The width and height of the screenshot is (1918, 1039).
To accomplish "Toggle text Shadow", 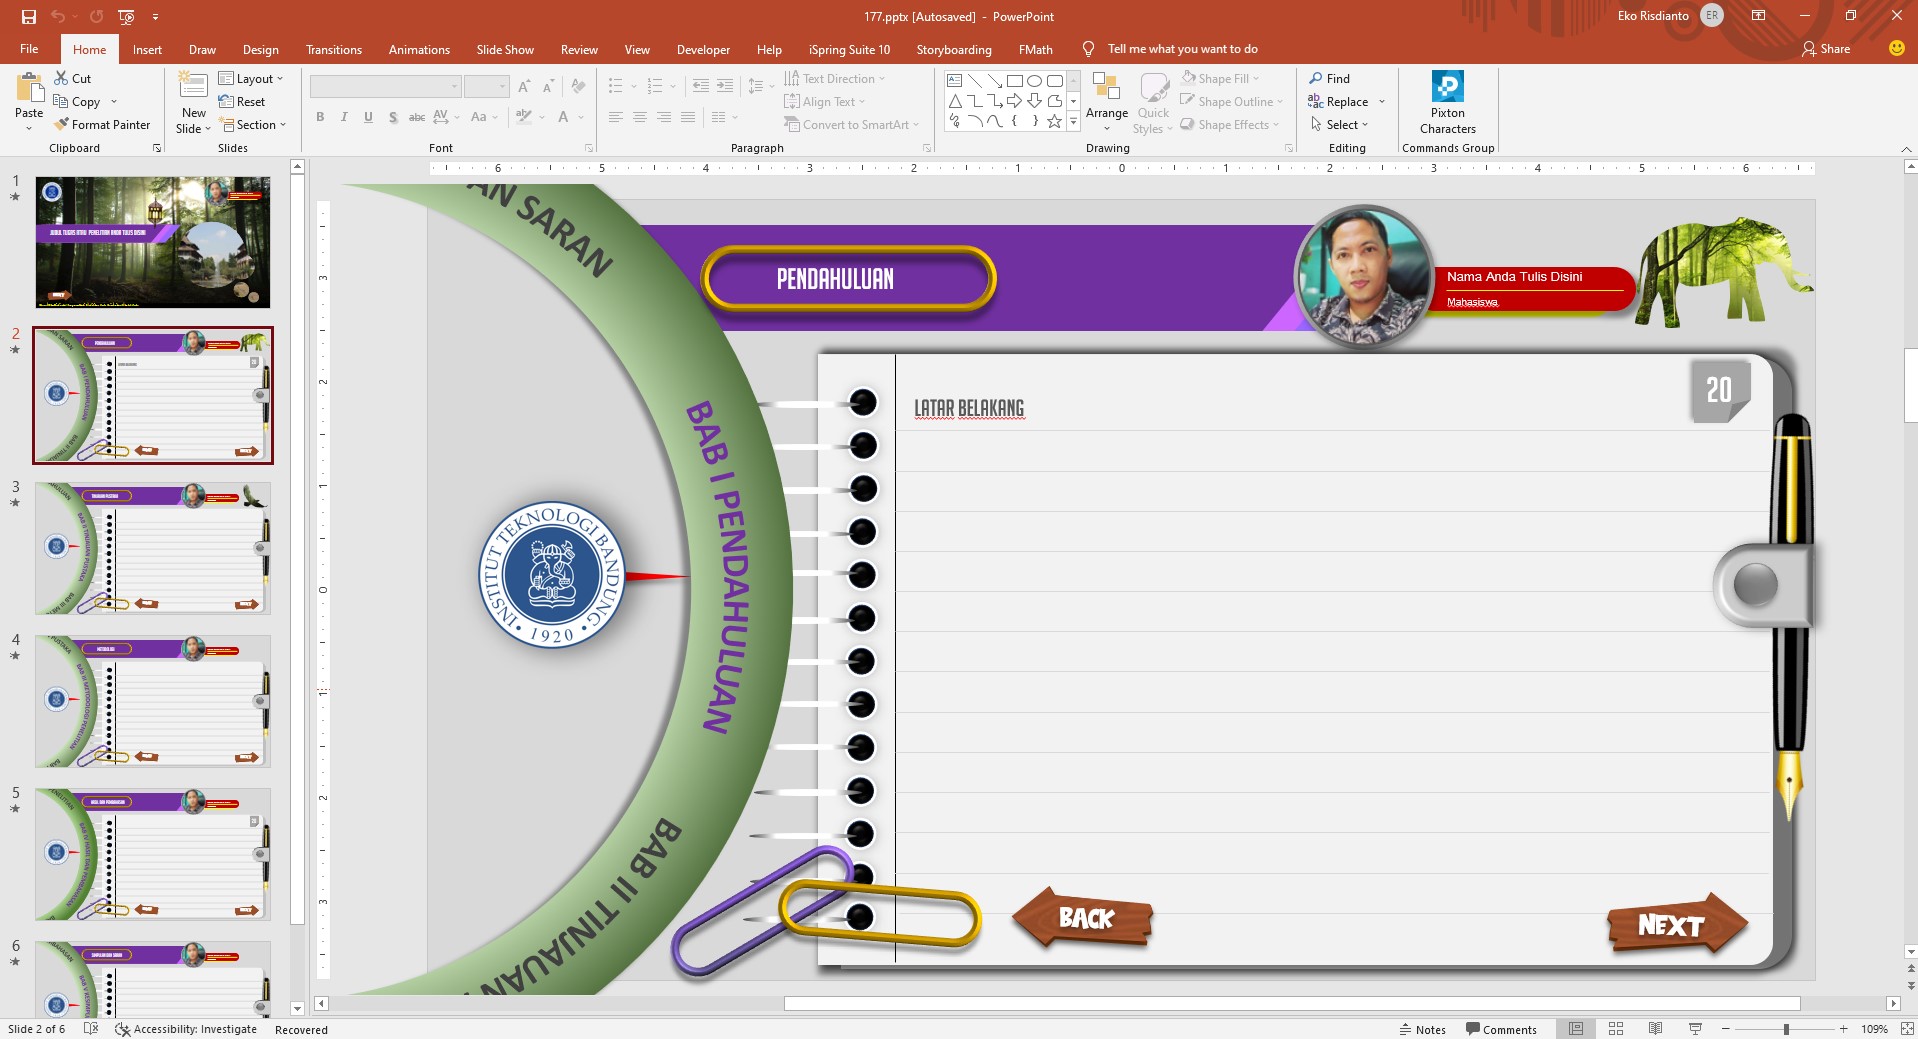I will click(x=393, y=117).
